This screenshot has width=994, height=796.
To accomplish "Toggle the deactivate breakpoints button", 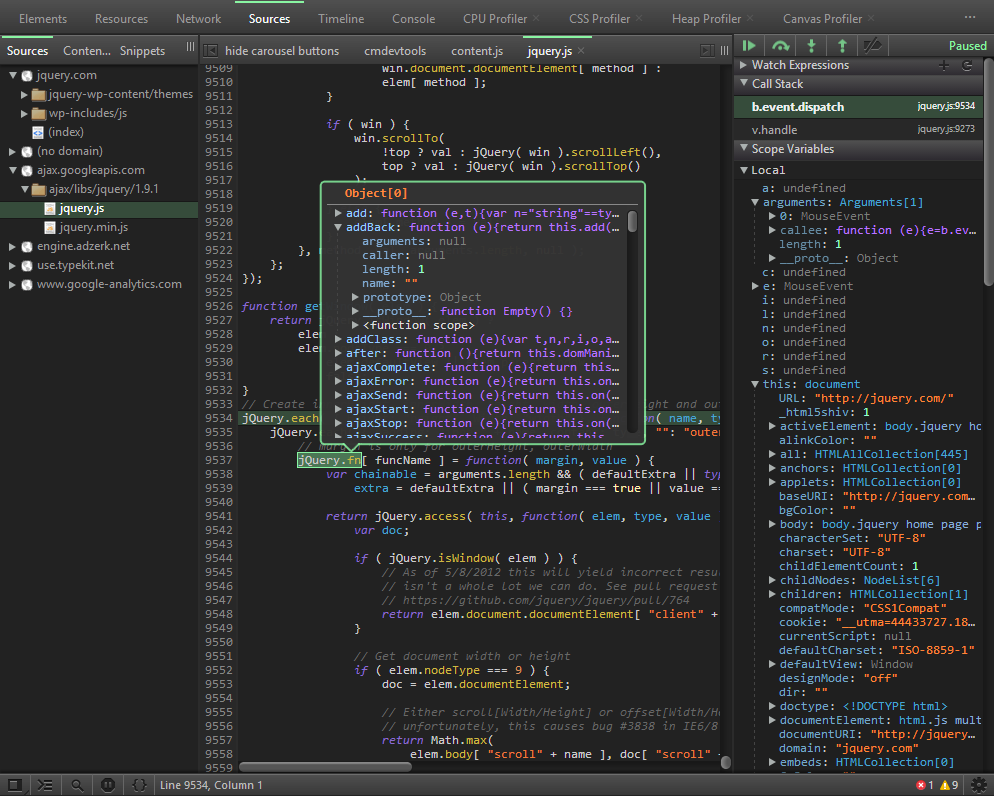I will pos(873,46).
